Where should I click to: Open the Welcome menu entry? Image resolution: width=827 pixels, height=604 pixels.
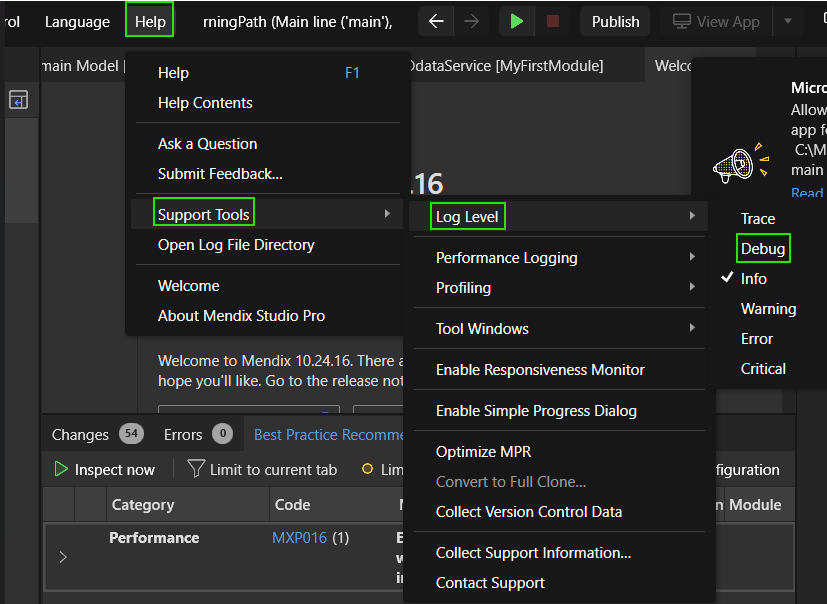coord(188,286)
